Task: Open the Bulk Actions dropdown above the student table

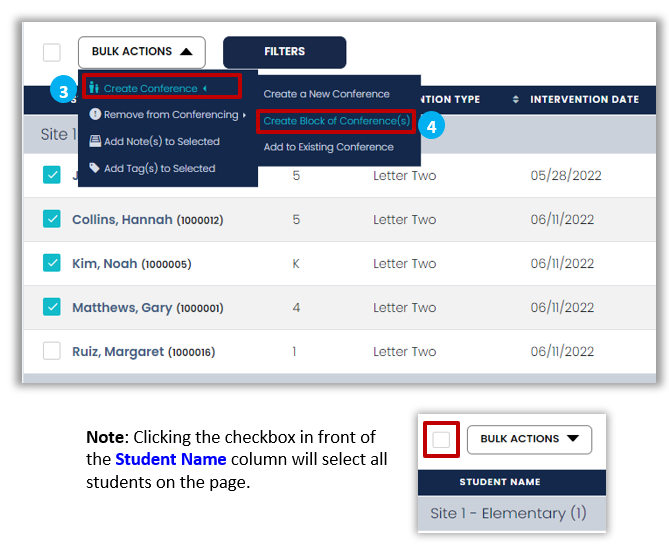Action: coord(142,52)
